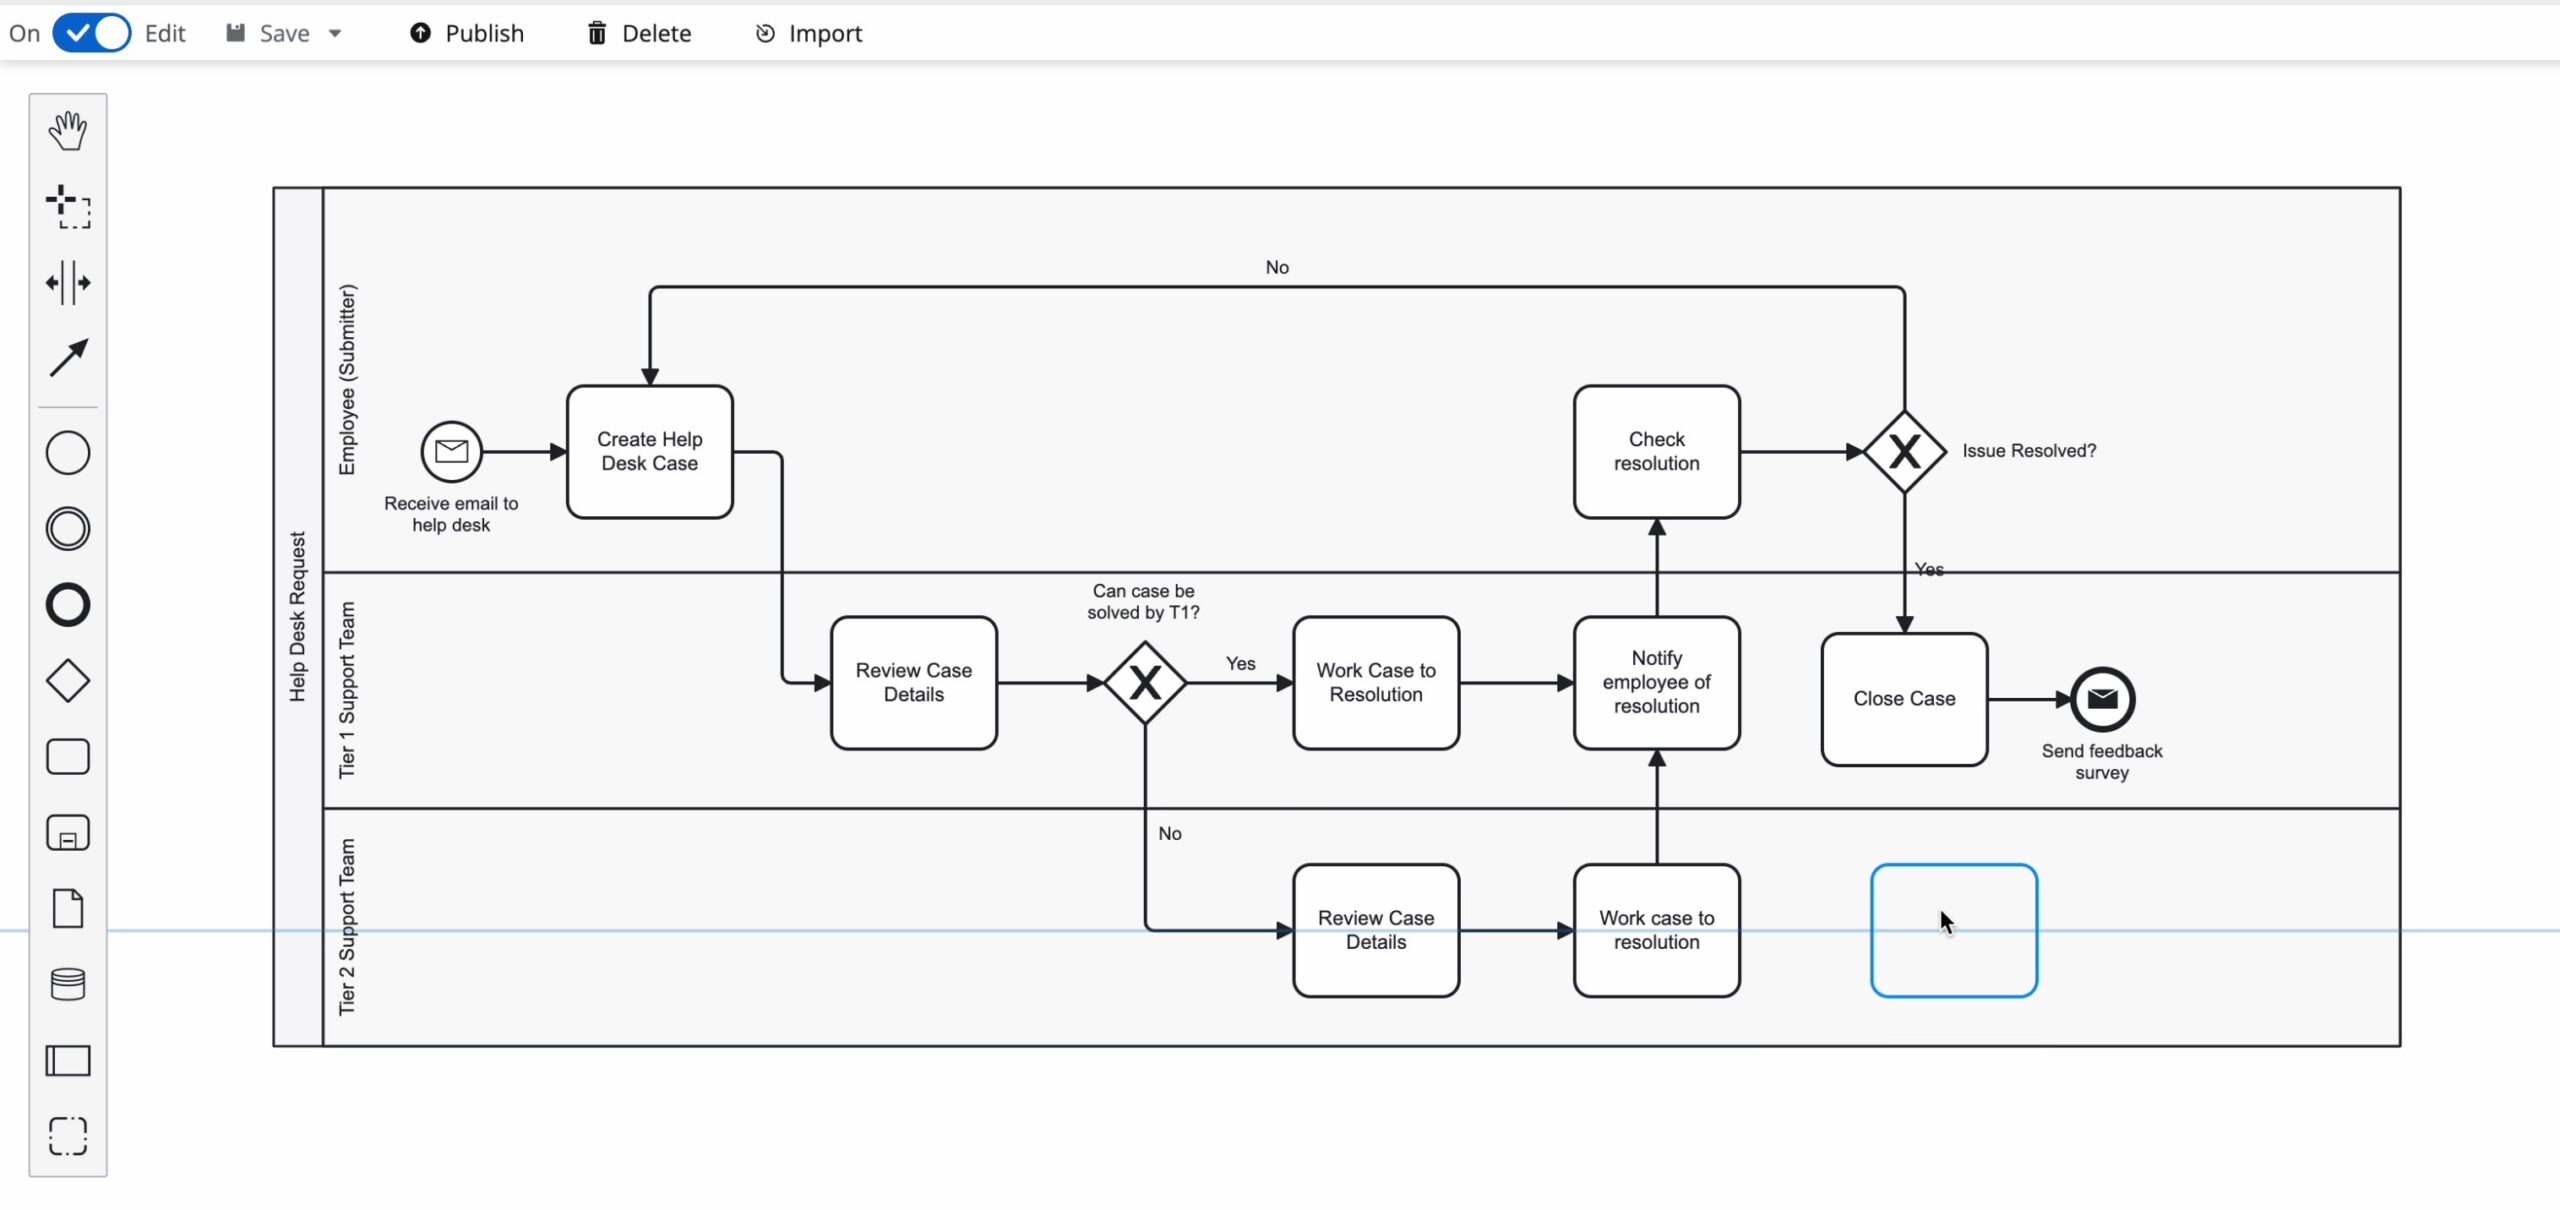Viewport: 2560px width, 1210px height.
Task: Select the Check resolution task
Action: coord(1657,452)
